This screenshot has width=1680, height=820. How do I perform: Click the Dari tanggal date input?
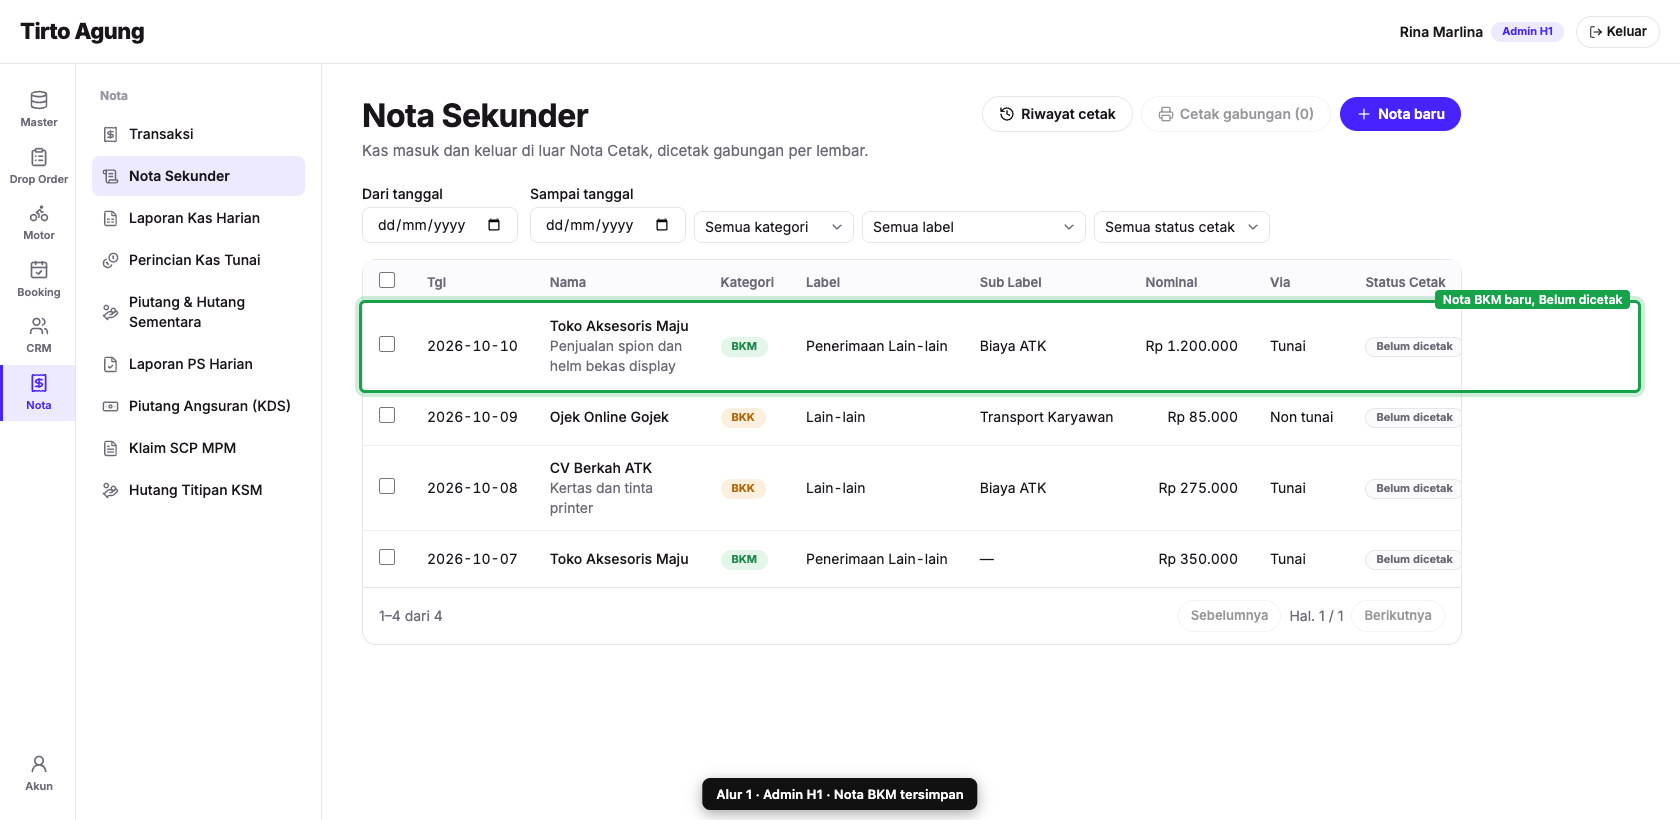[x=440, y=225]
